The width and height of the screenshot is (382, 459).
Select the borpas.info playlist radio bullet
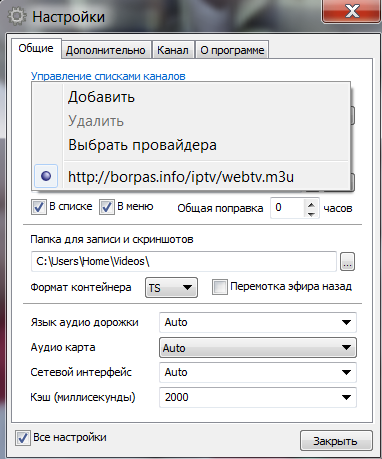46,176
